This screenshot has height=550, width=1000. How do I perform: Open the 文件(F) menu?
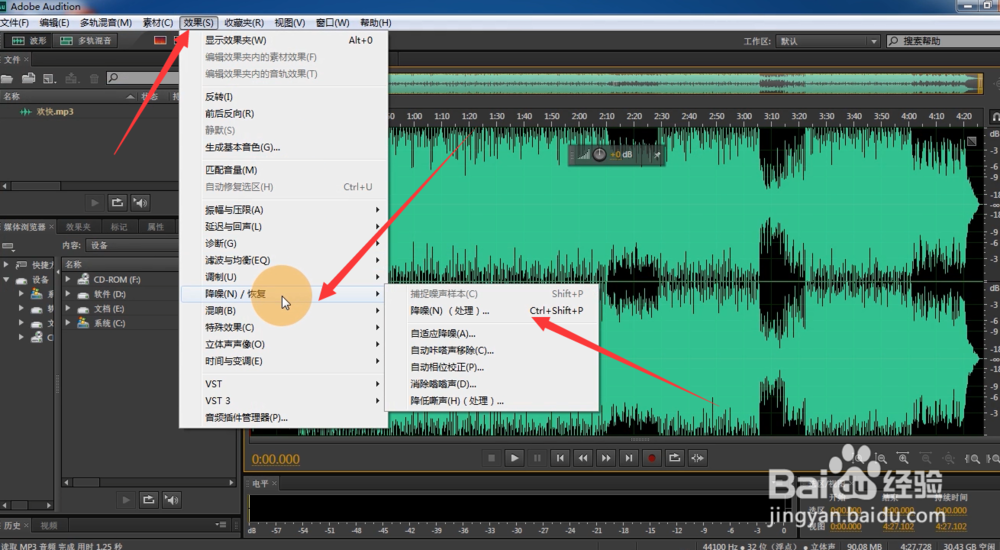click(x=15, y=23)
